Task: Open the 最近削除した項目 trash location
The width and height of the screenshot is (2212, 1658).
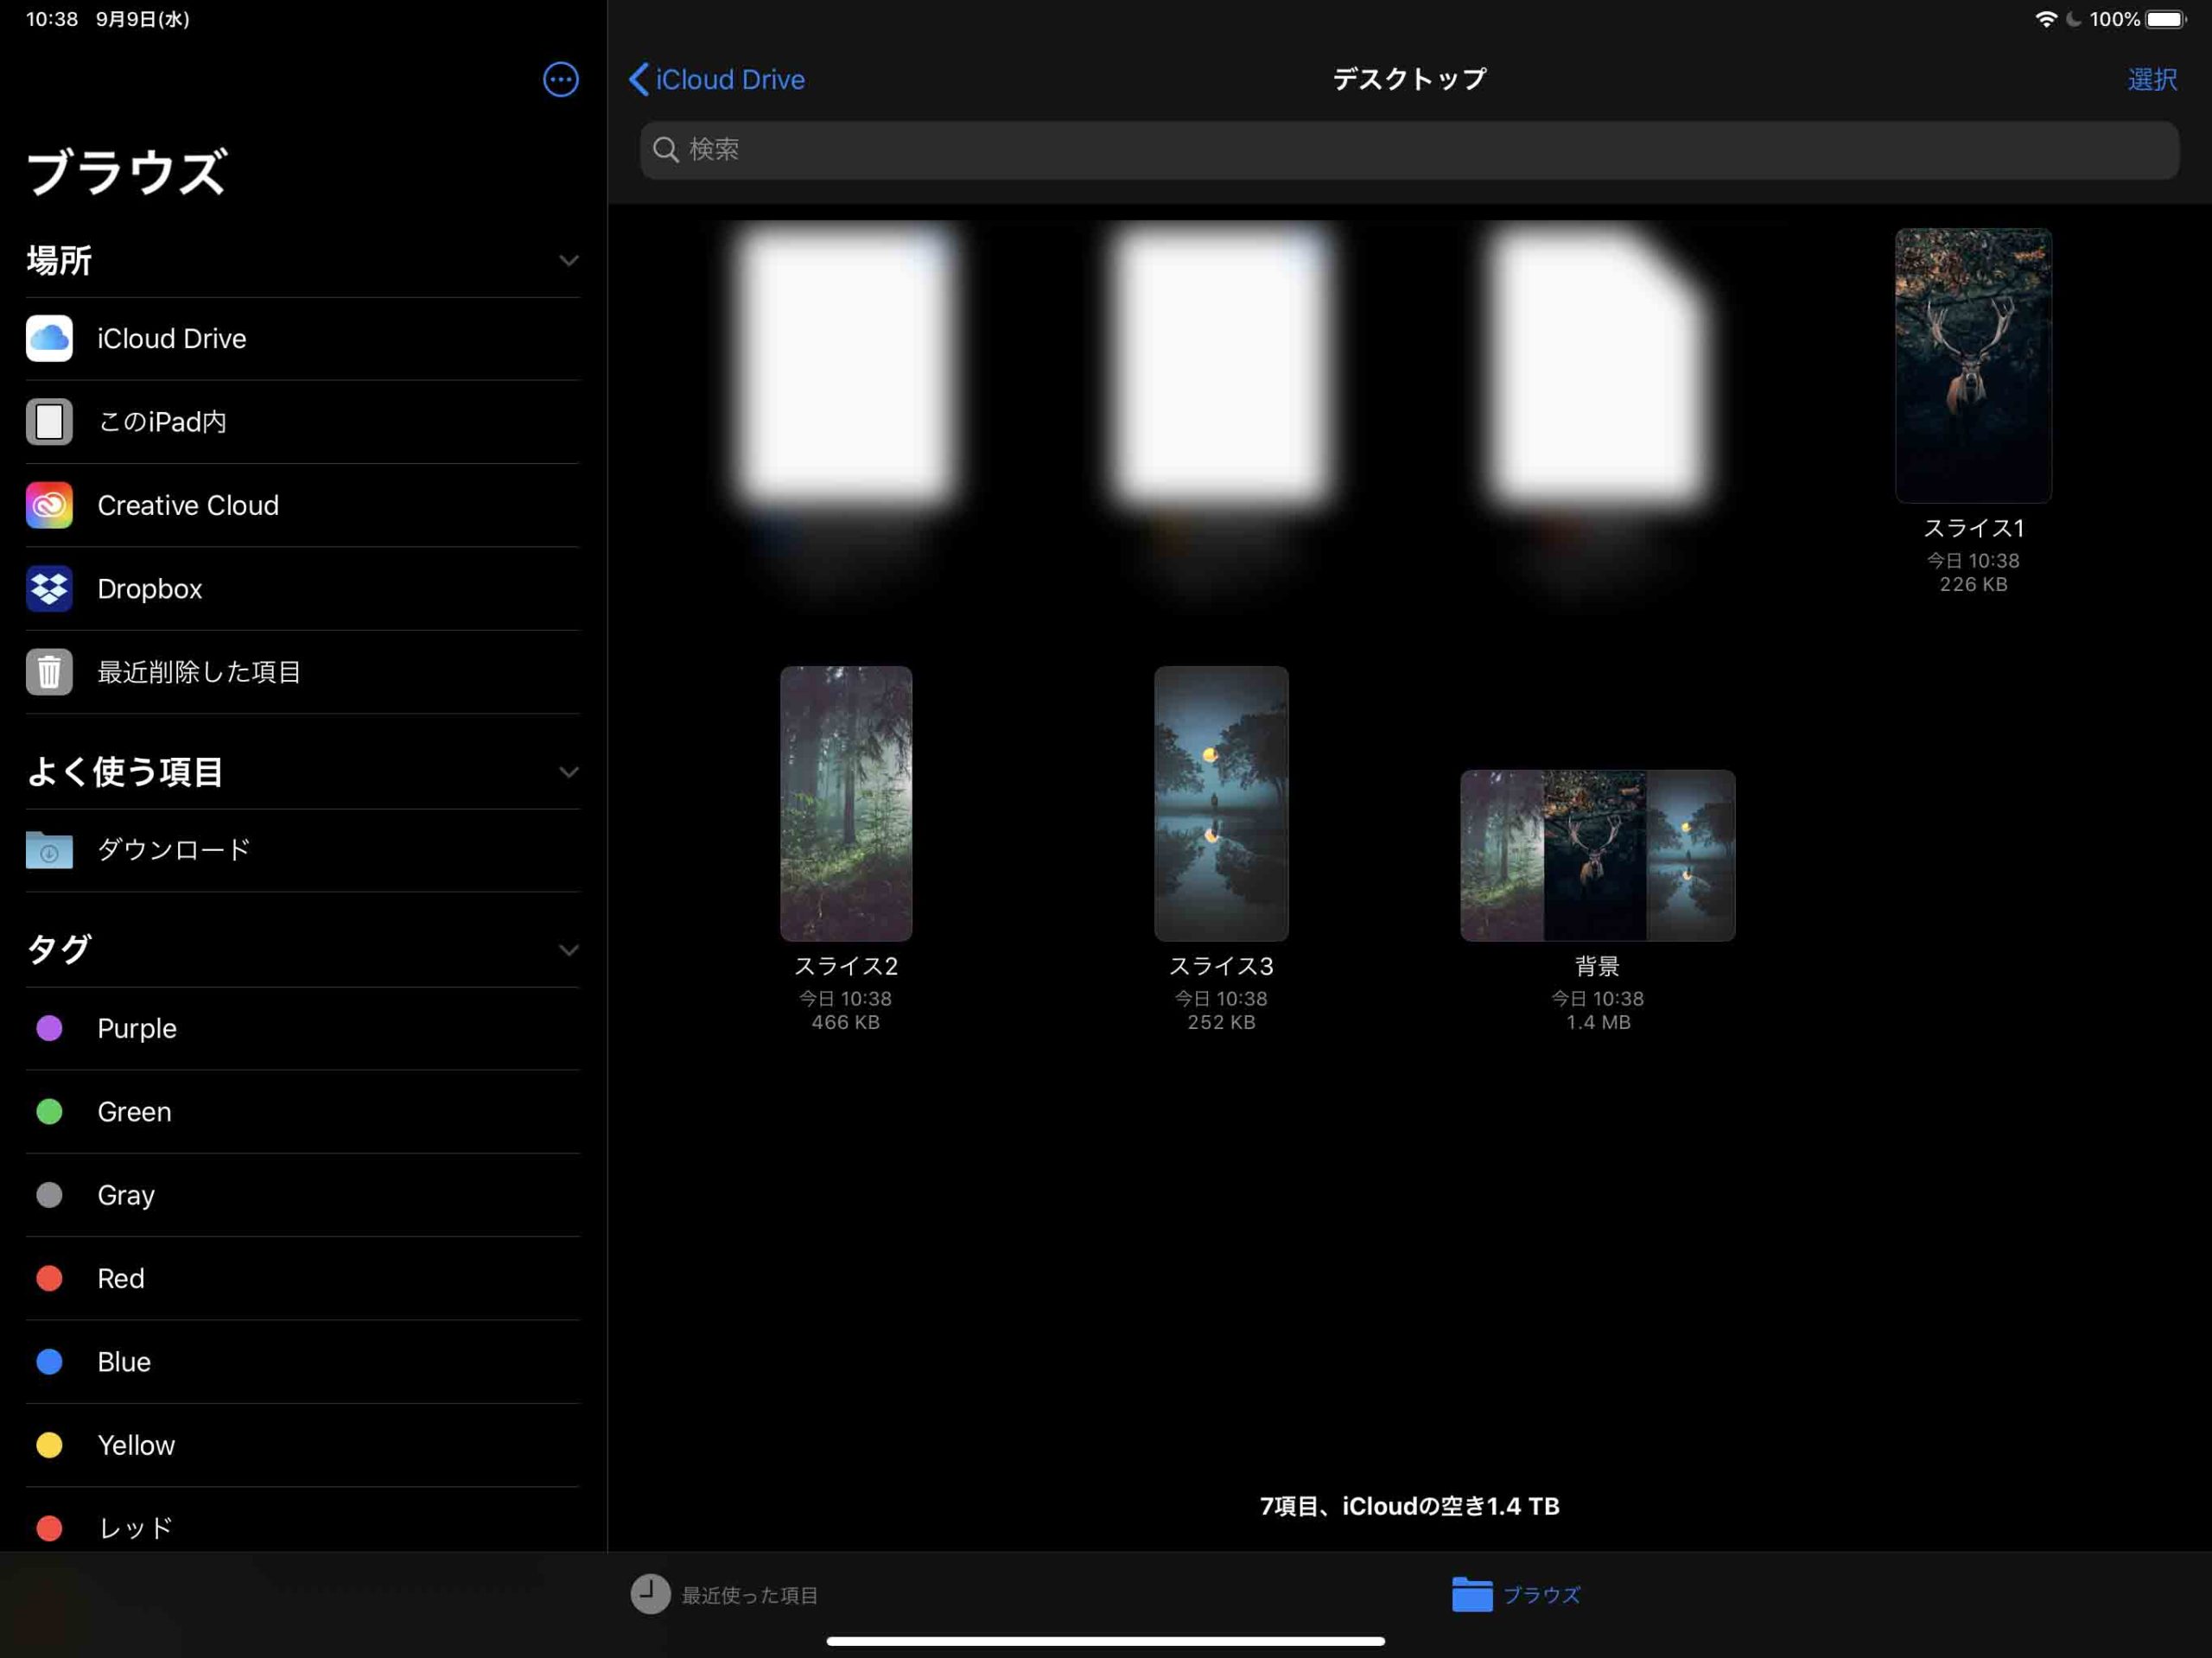Action: tap(198, 672)
